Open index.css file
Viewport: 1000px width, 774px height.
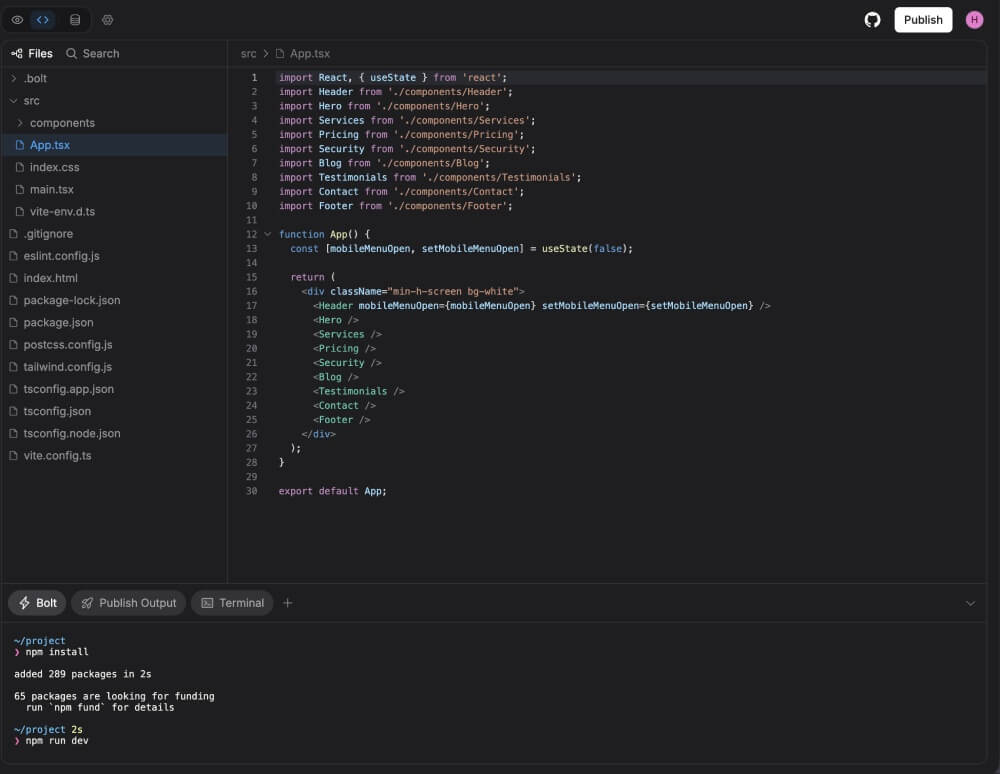115,167
